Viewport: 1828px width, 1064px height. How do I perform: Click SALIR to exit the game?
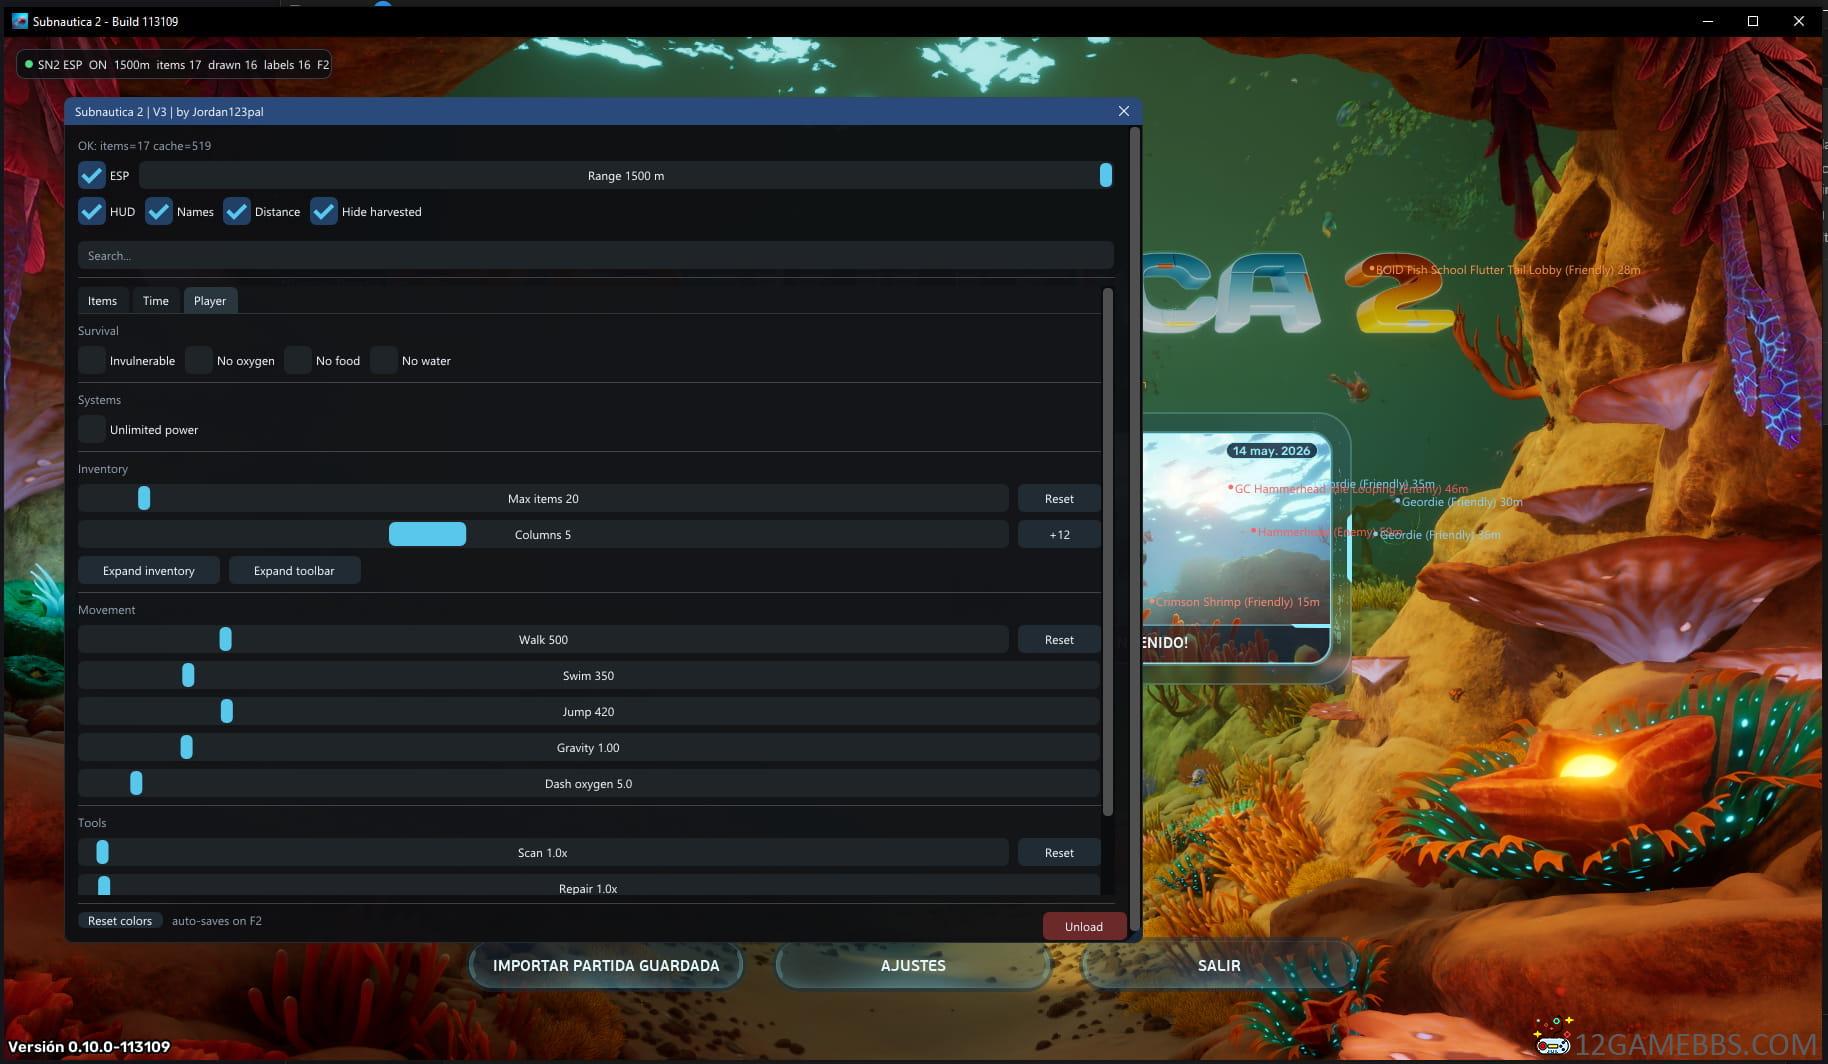[1219, 966]
